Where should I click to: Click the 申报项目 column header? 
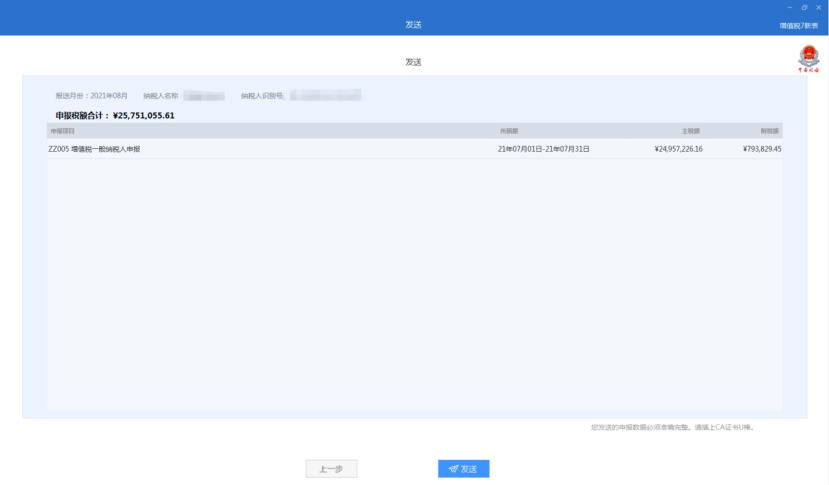(62, 131)
